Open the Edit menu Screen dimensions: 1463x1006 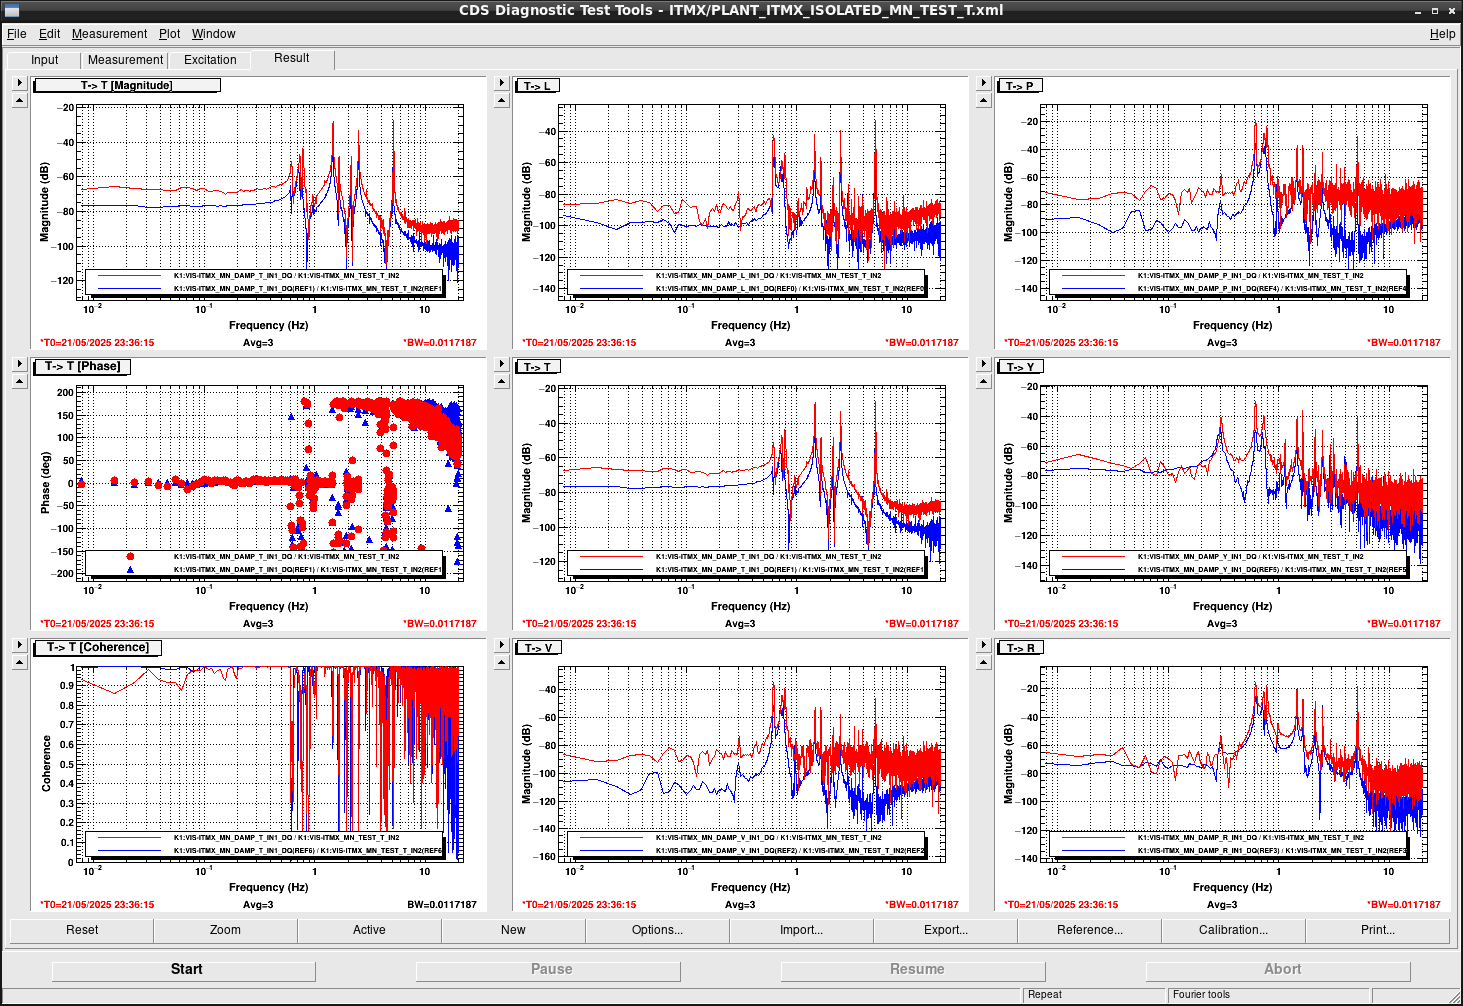[49, 34]
